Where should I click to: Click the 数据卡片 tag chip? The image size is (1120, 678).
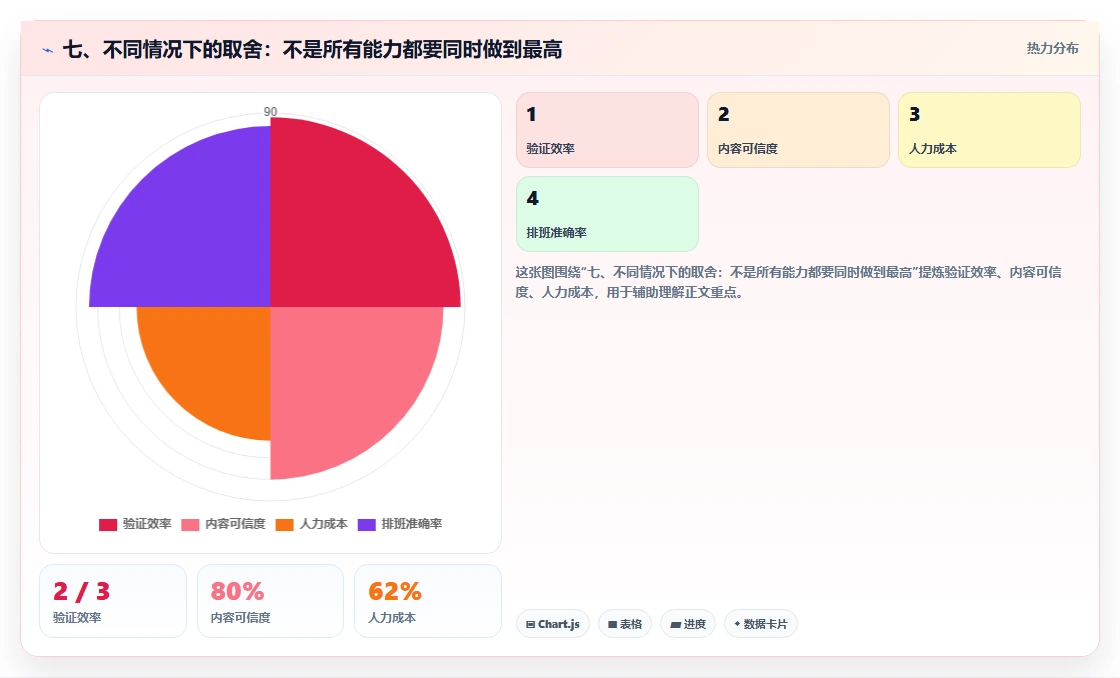tap(761, 624)
